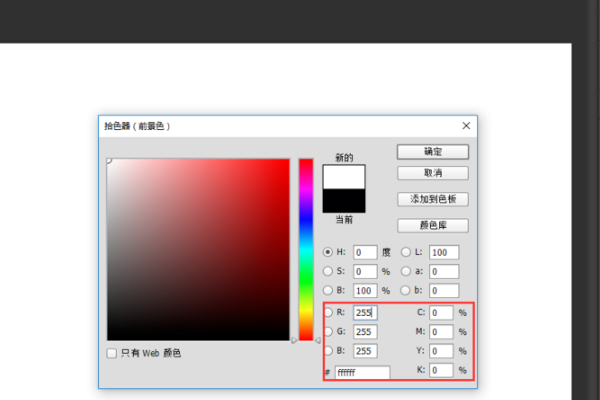600x400 pixels.
Task: Click the 添加到色板 button
Action: tap(432, 199)
